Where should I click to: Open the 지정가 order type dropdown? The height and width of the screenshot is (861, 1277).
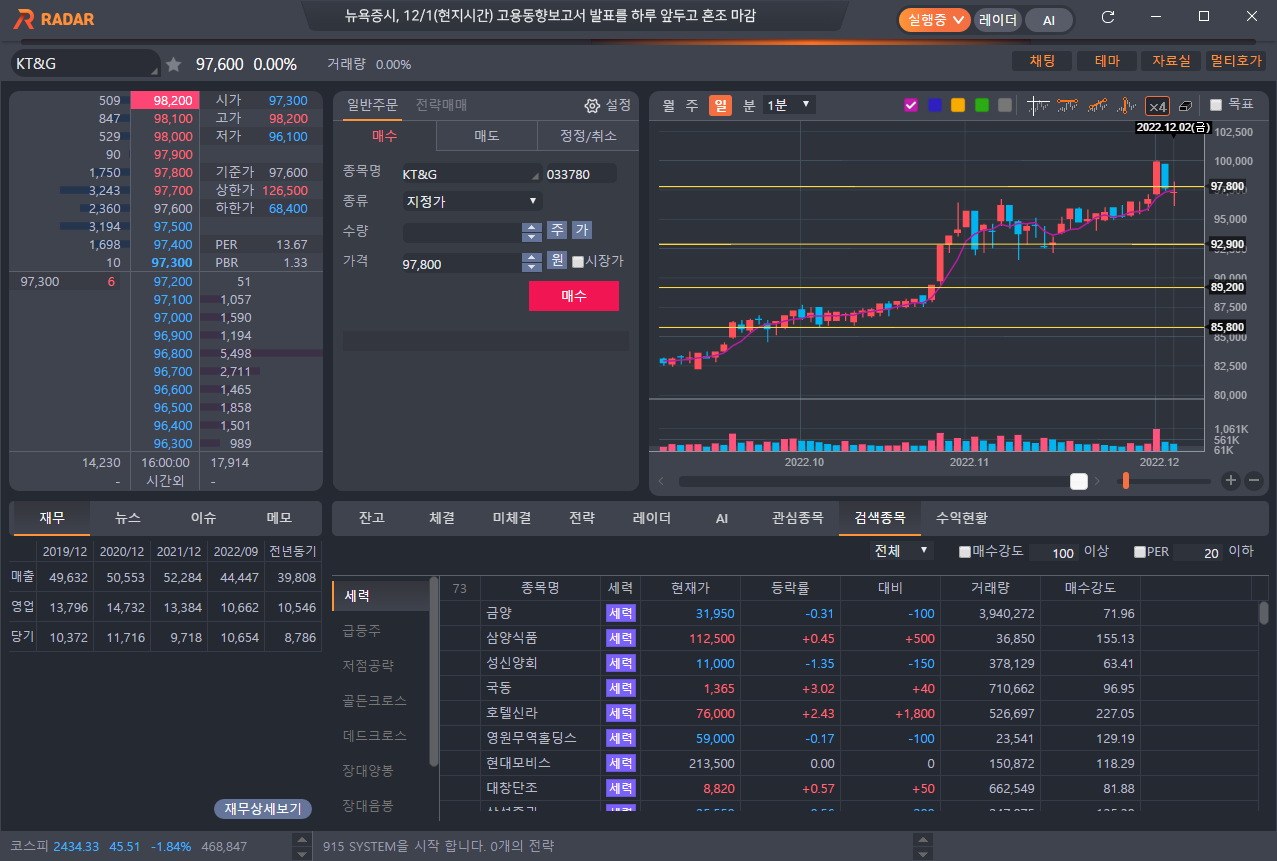click(x=472, y=201)
